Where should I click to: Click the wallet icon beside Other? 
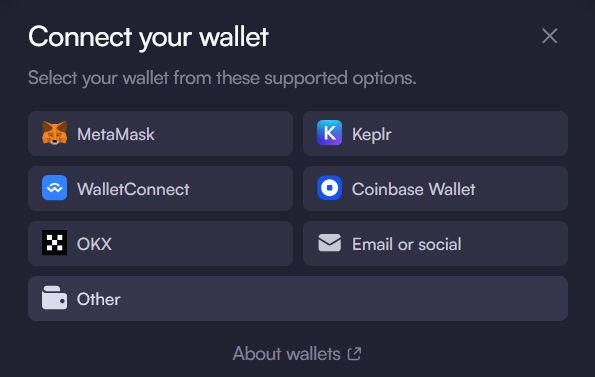click(x=55, y=298)
